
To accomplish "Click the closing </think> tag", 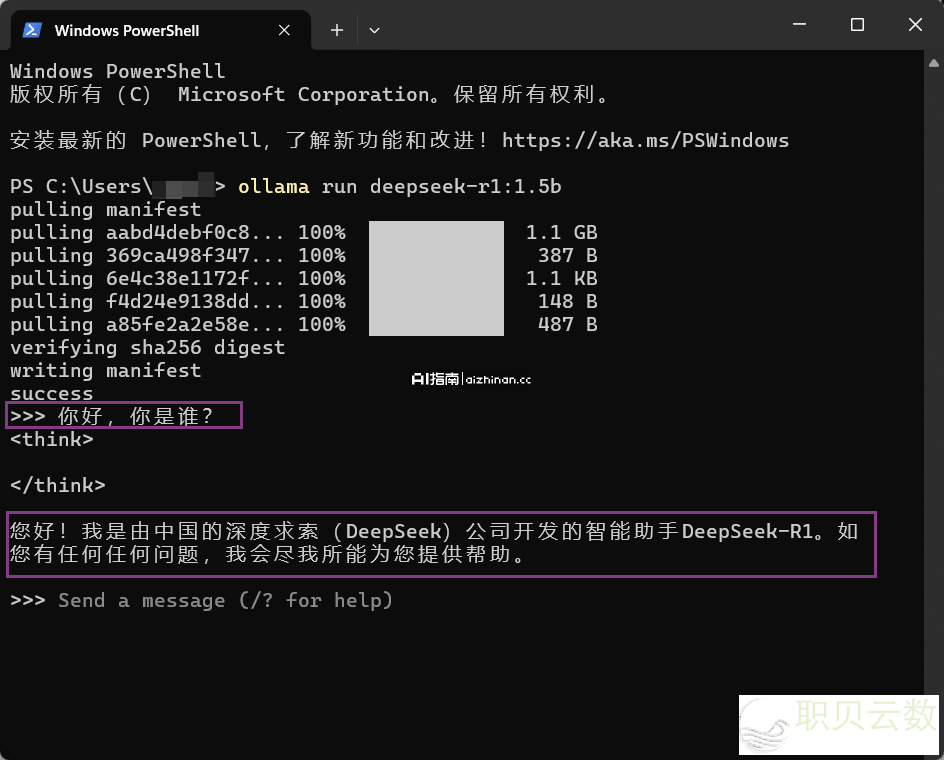I will pos(57,485).
